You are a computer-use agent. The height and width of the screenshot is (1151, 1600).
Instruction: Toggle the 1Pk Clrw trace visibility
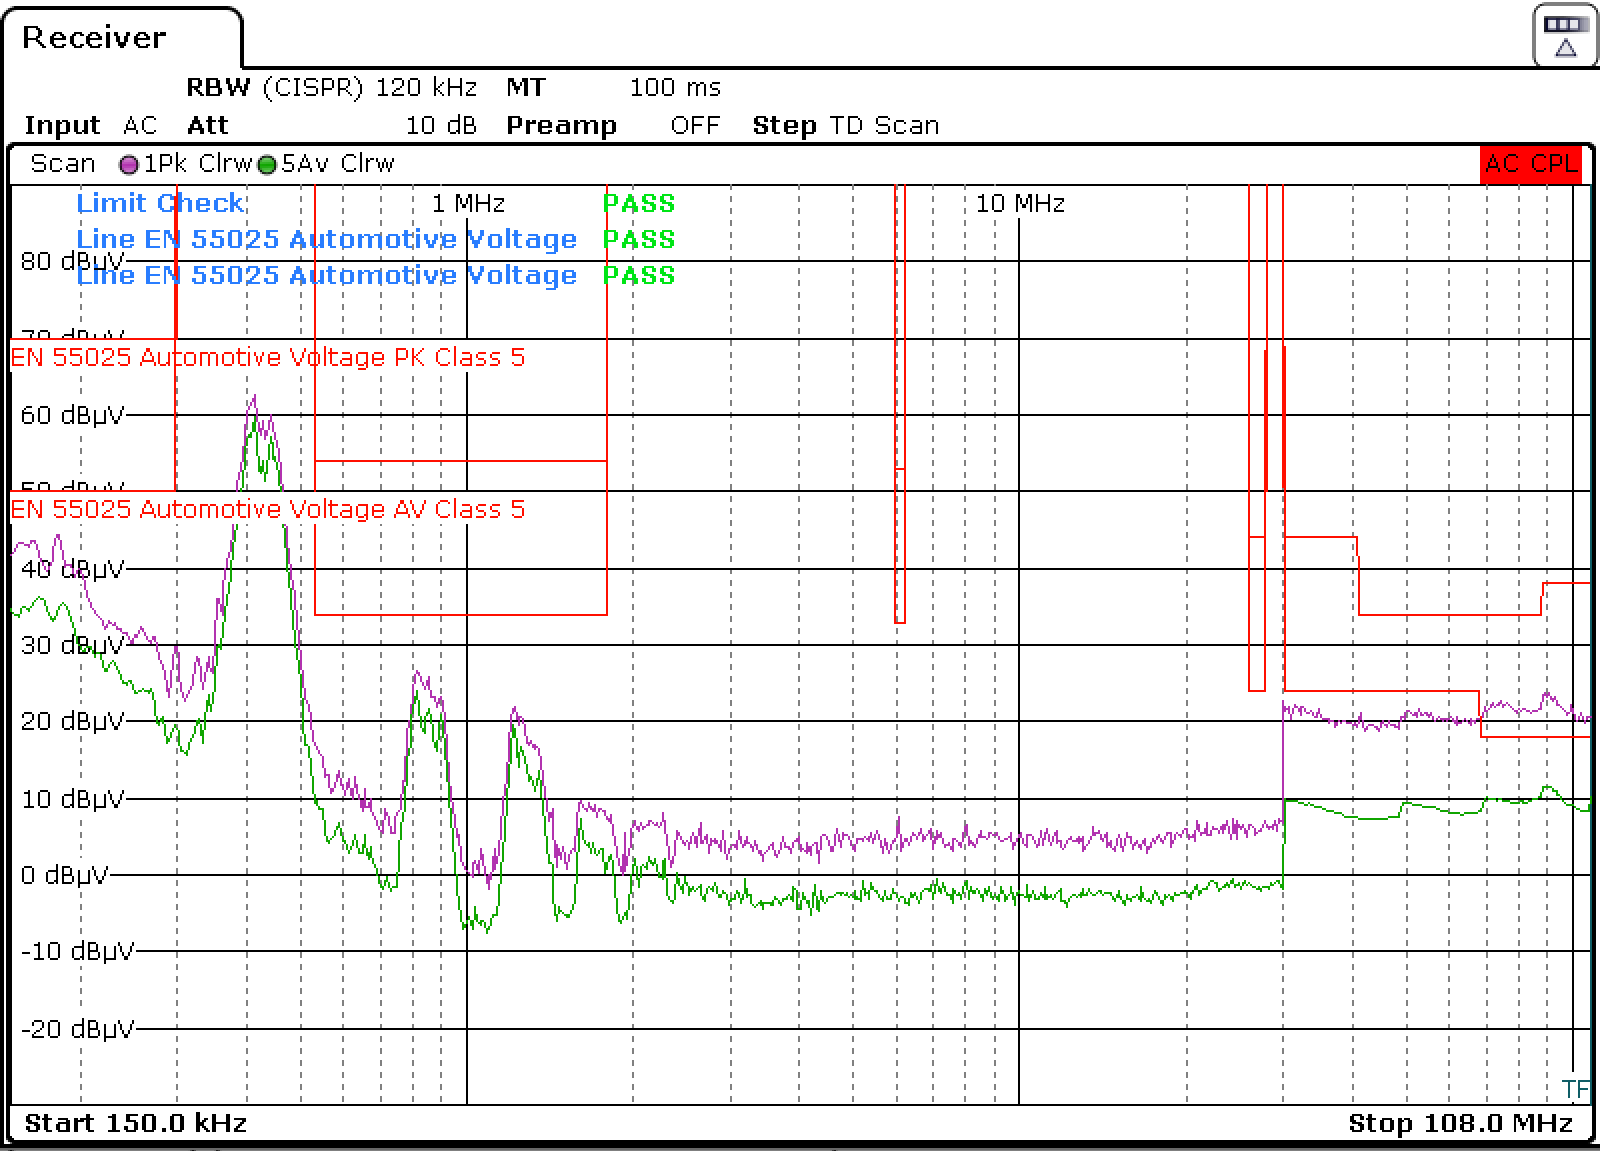pos(196,163)
